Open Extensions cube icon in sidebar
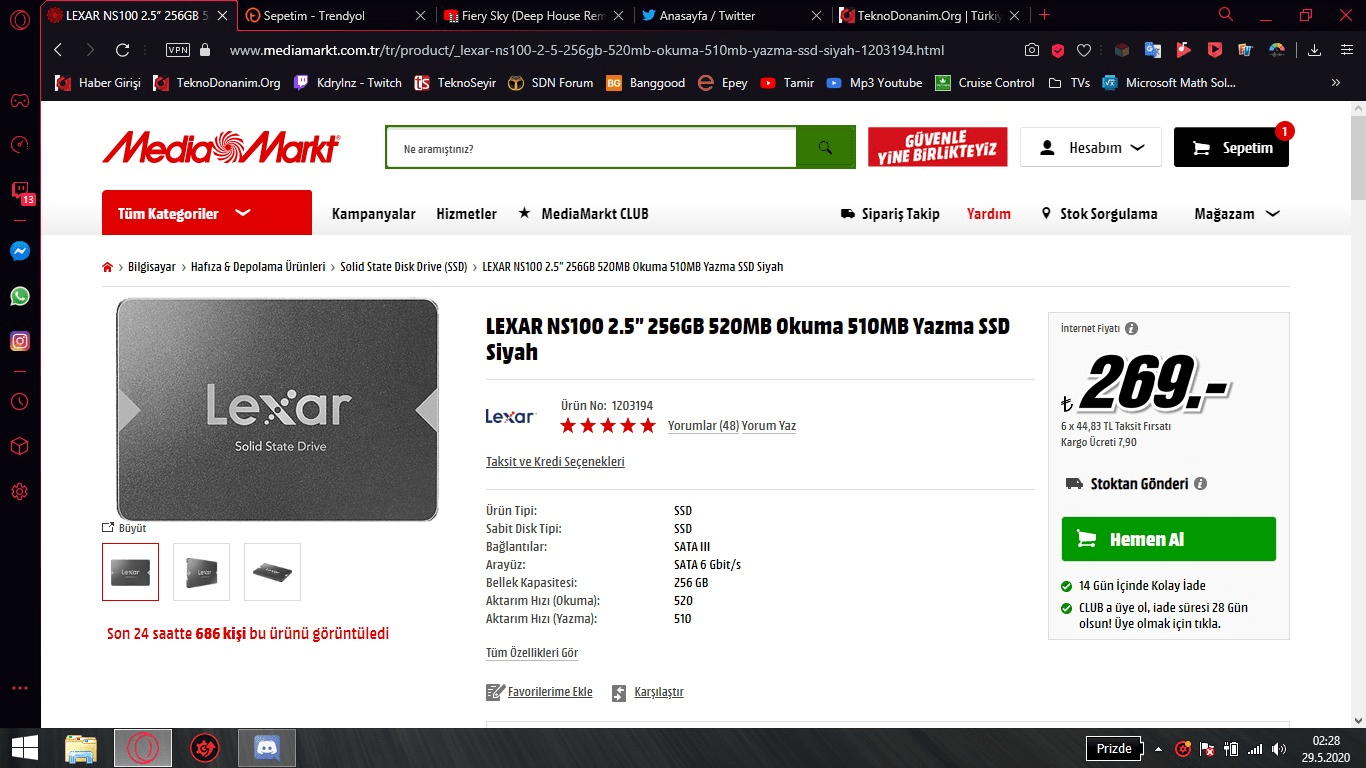 20,446
